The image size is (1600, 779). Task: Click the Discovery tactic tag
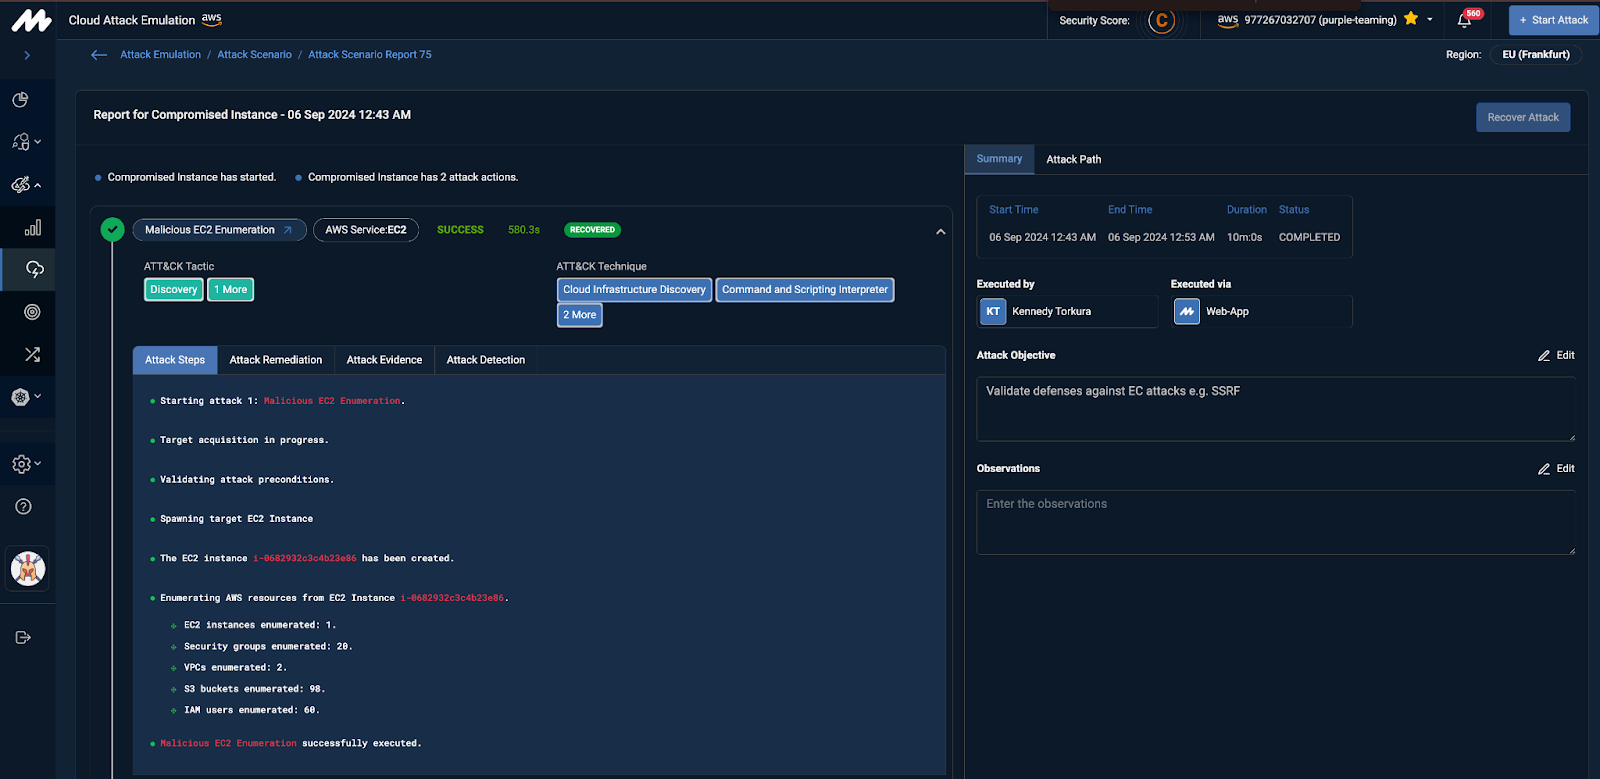tap(174, 290)
